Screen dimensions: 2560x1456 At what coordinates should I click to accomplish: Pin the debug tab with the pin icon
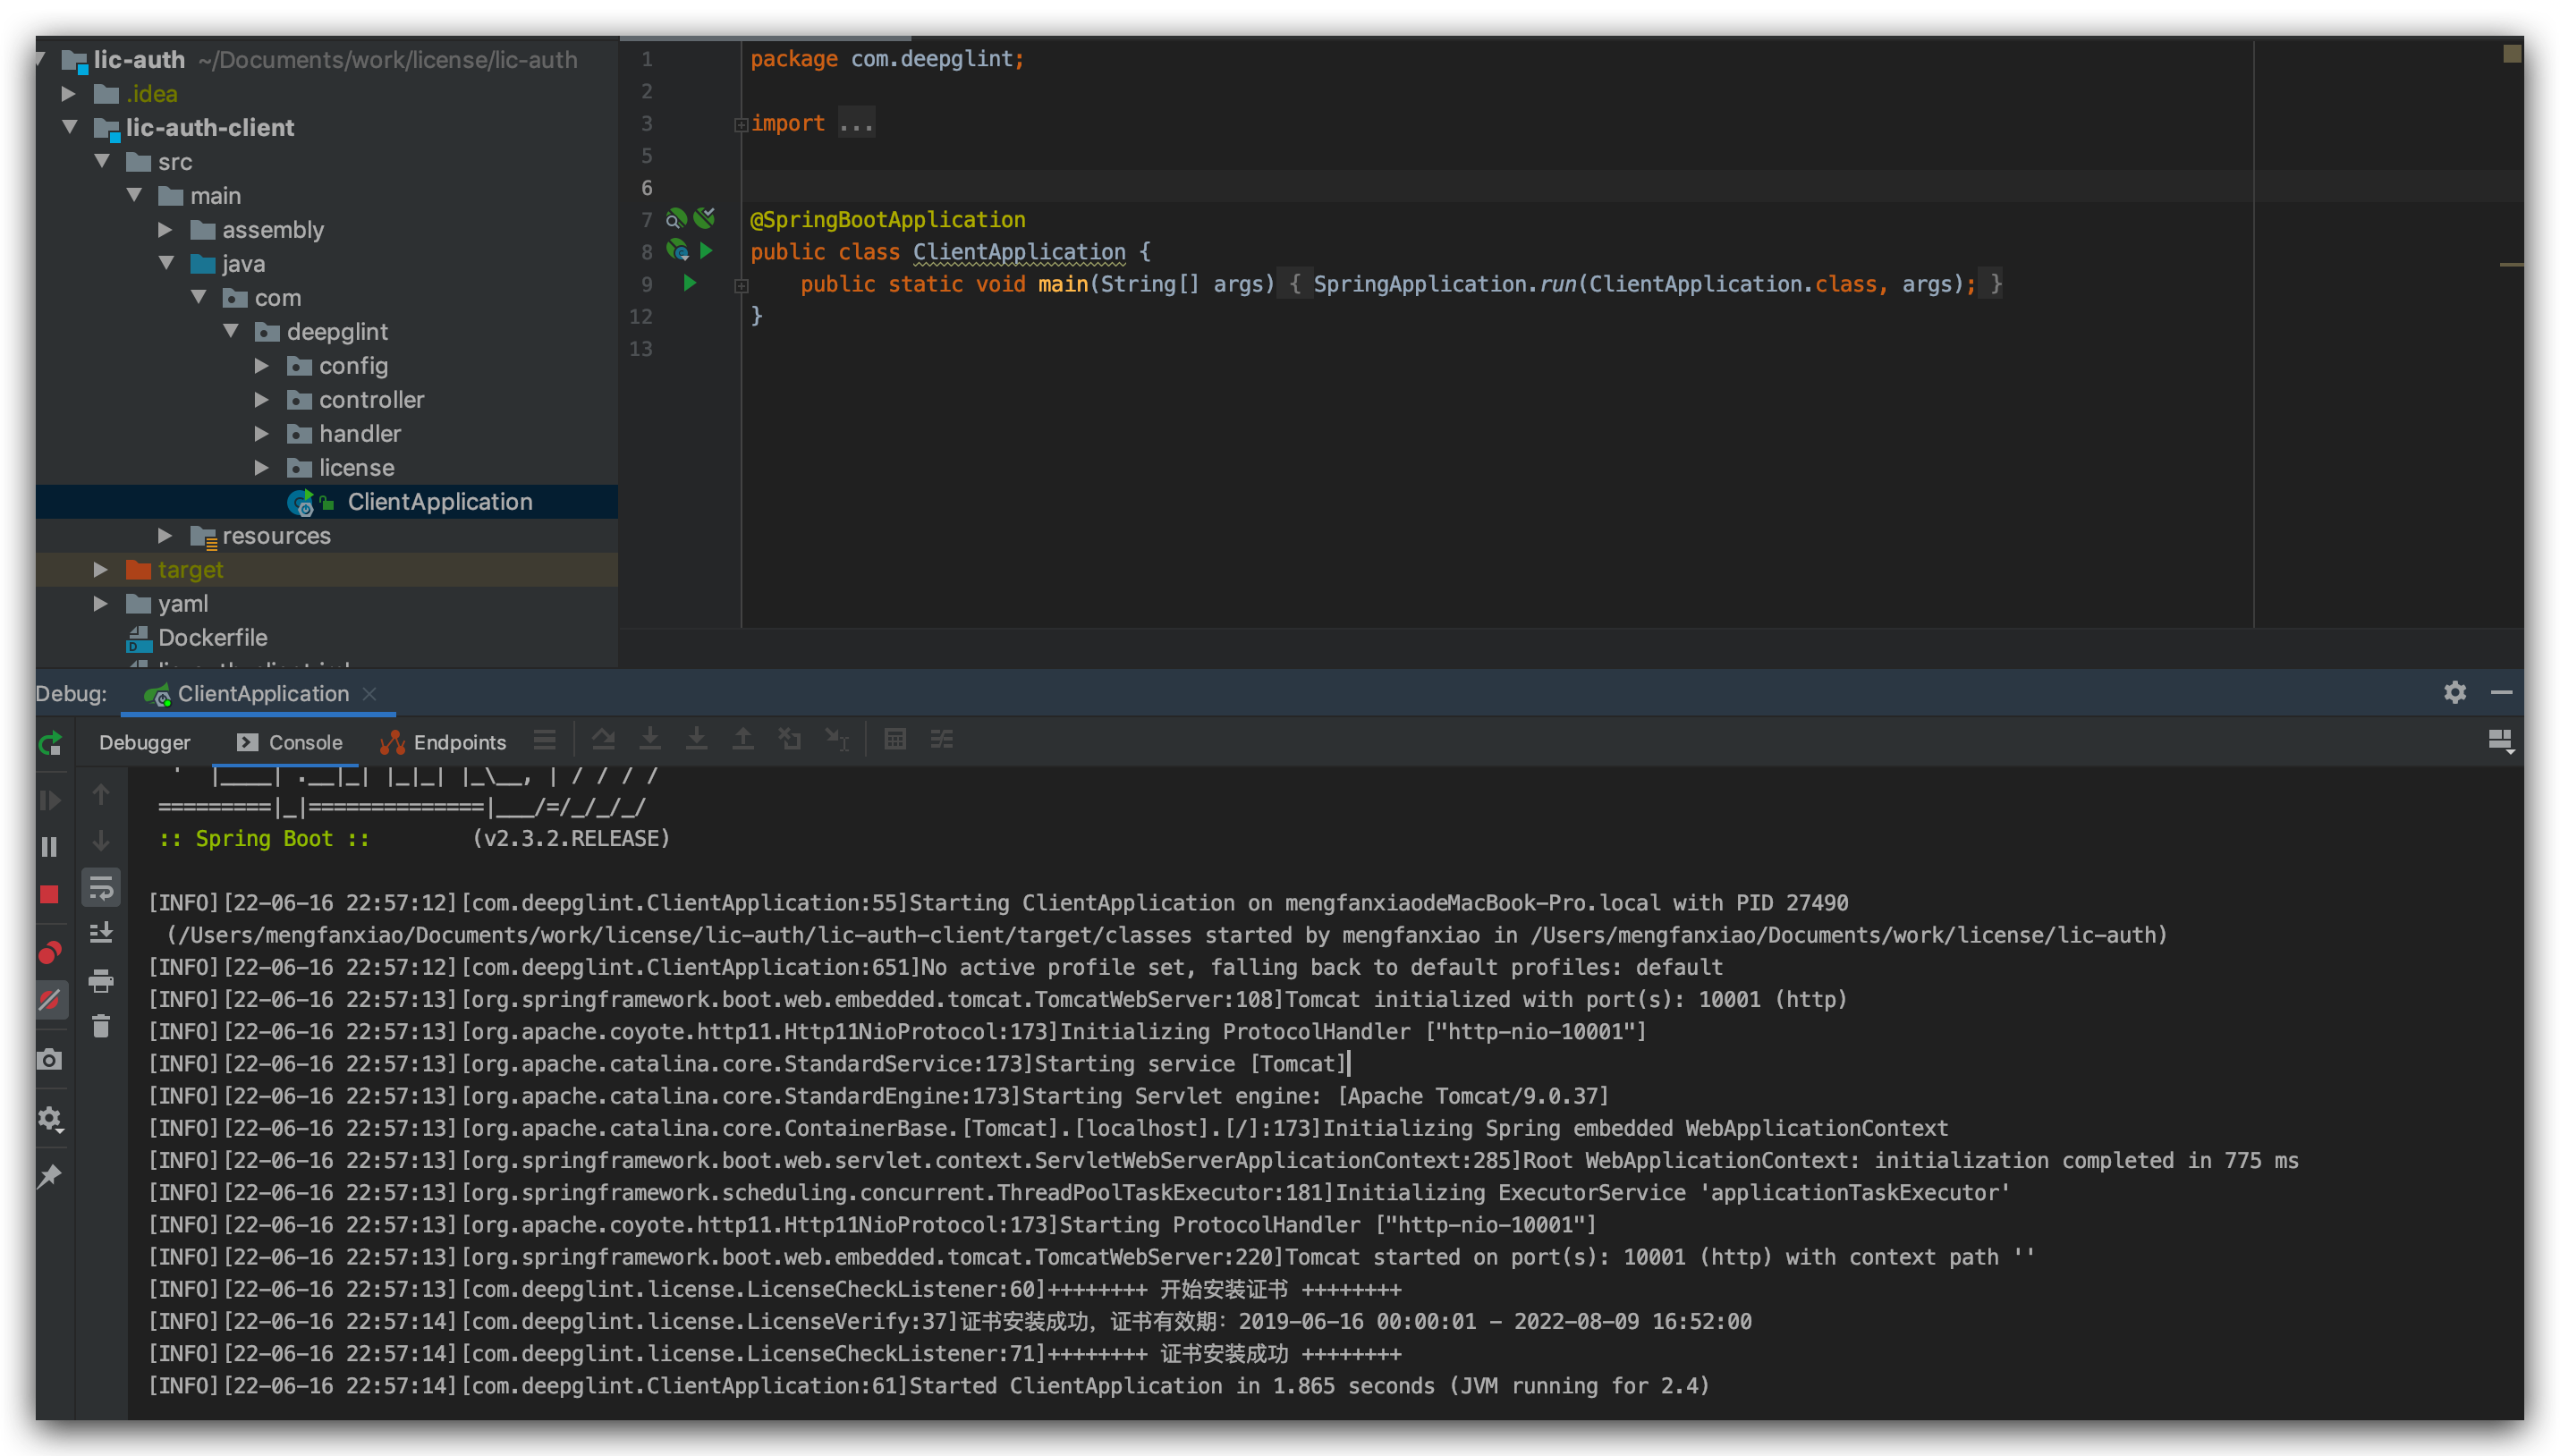click(50, 1175)
